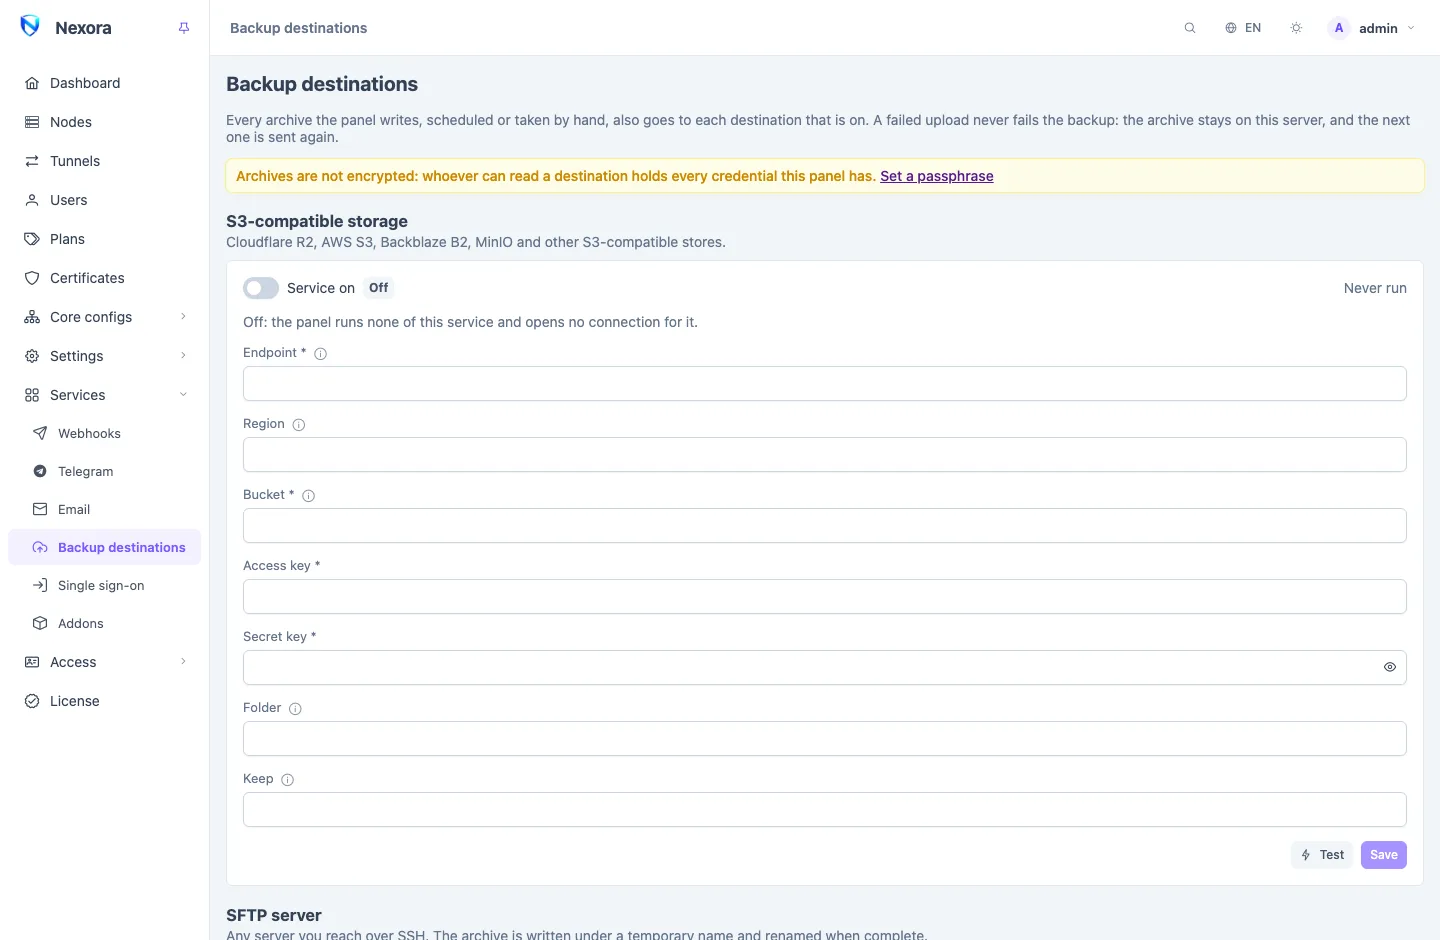Save the S3 storage settings

1384,855
